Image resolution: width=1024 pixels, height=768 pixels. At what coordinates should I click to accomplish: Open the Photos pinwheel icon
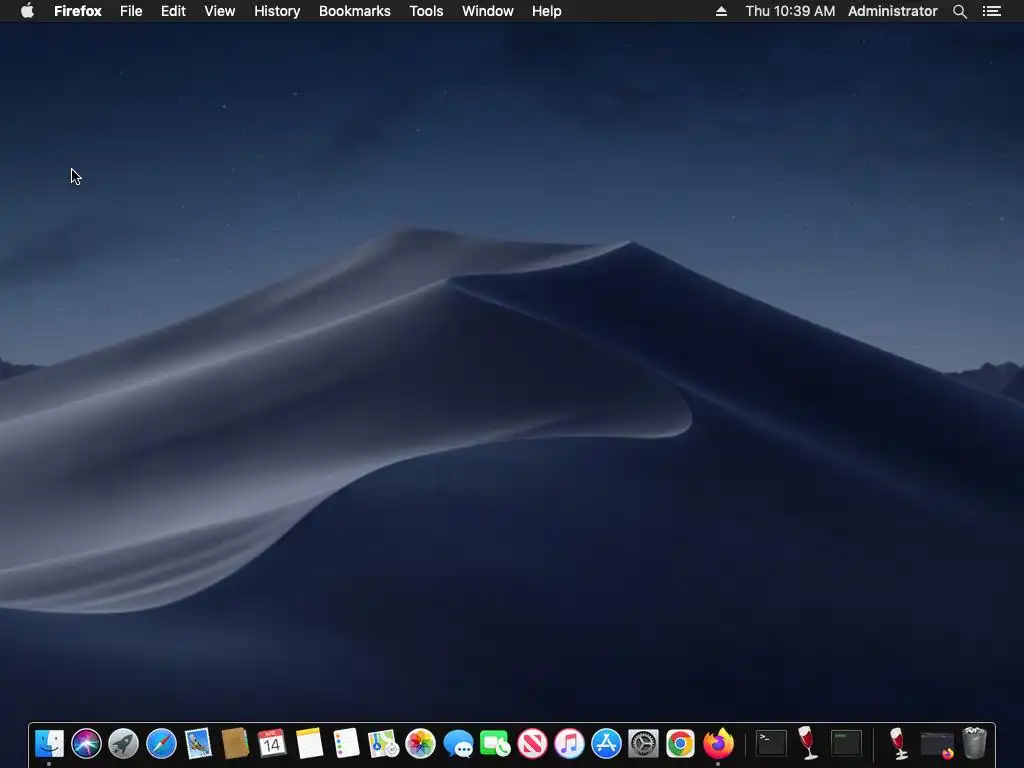coord(421,743)
